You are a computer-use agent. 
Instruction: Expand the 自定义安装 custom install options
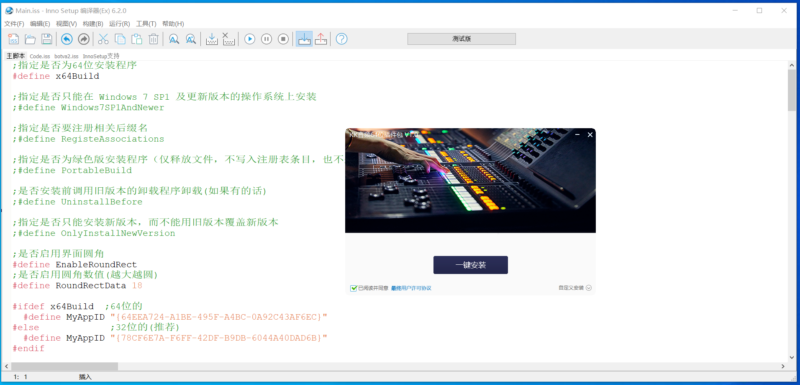[575, 288]
